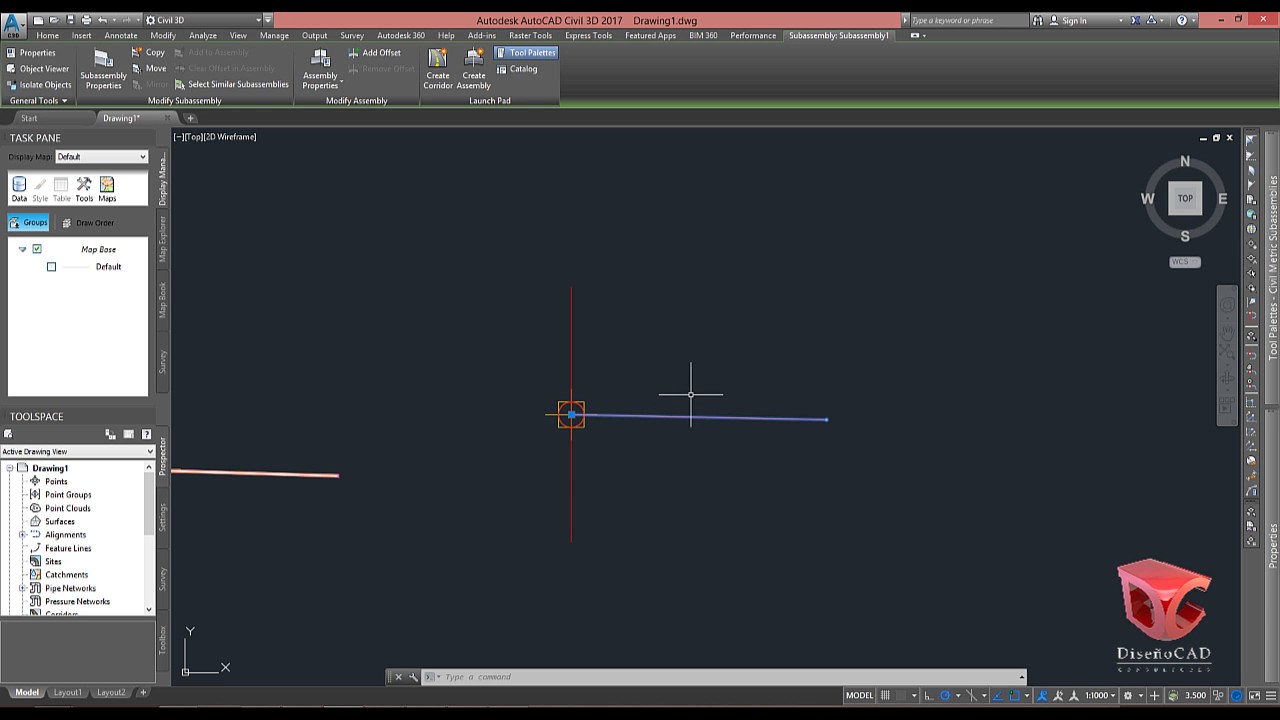Click the viewport Top view control label
The height and width of the screenshot is (720, 1280).
tap(194, 137)
